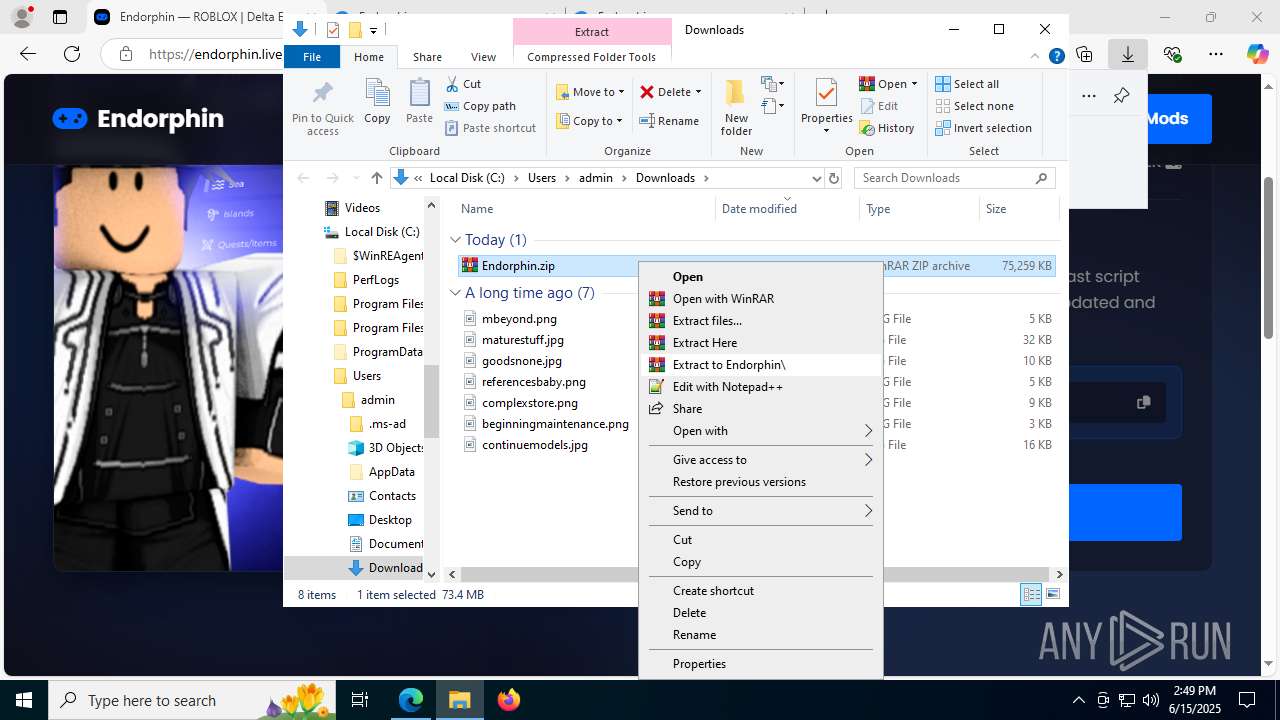The height and width of the screenshot is (720, 1280).
Task: Expand the Open with submenu
Action: (760, 431)
